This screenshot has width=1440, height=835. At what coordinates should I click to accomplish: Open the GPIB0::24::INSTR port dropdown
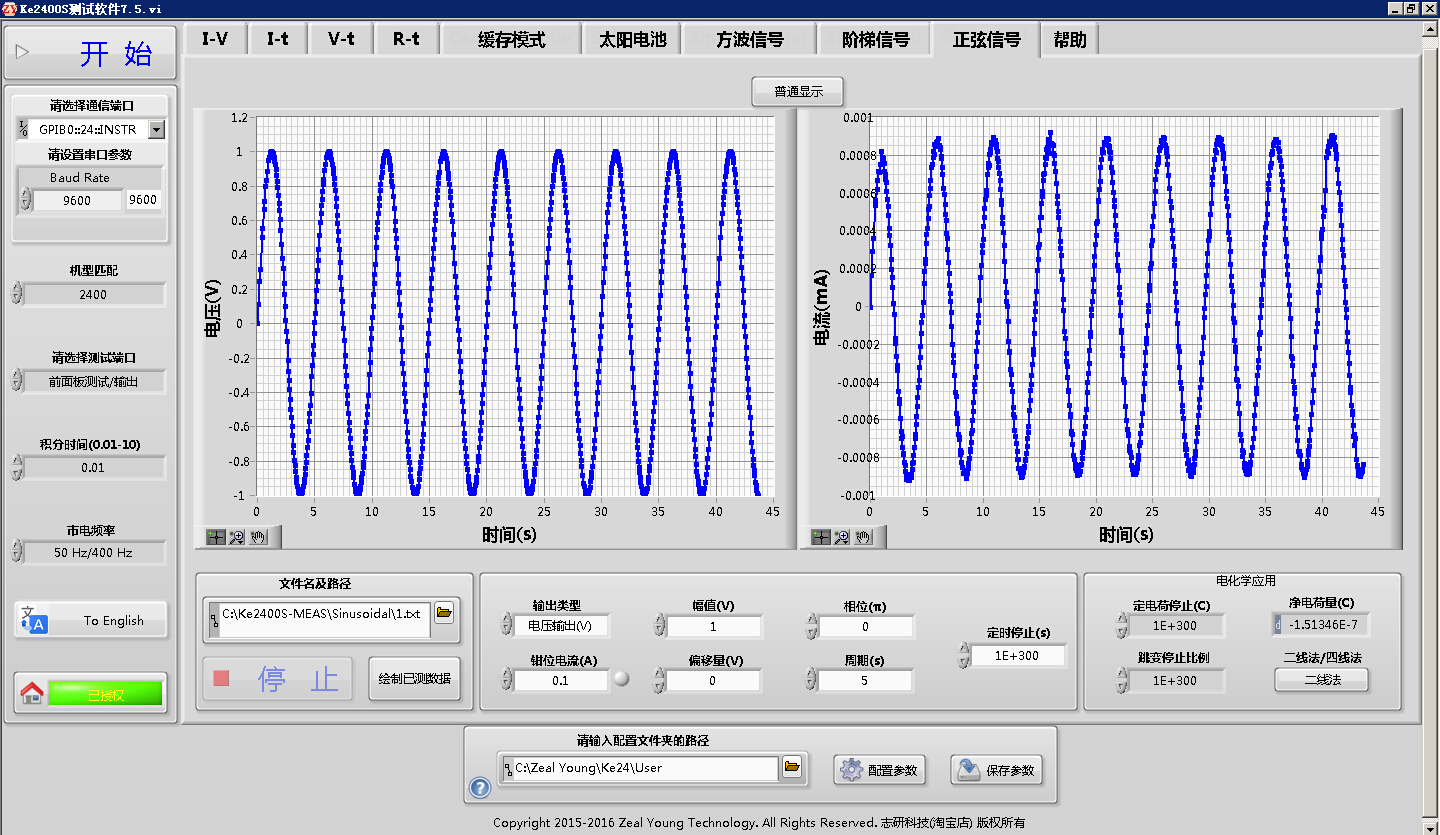pos(157,129)
